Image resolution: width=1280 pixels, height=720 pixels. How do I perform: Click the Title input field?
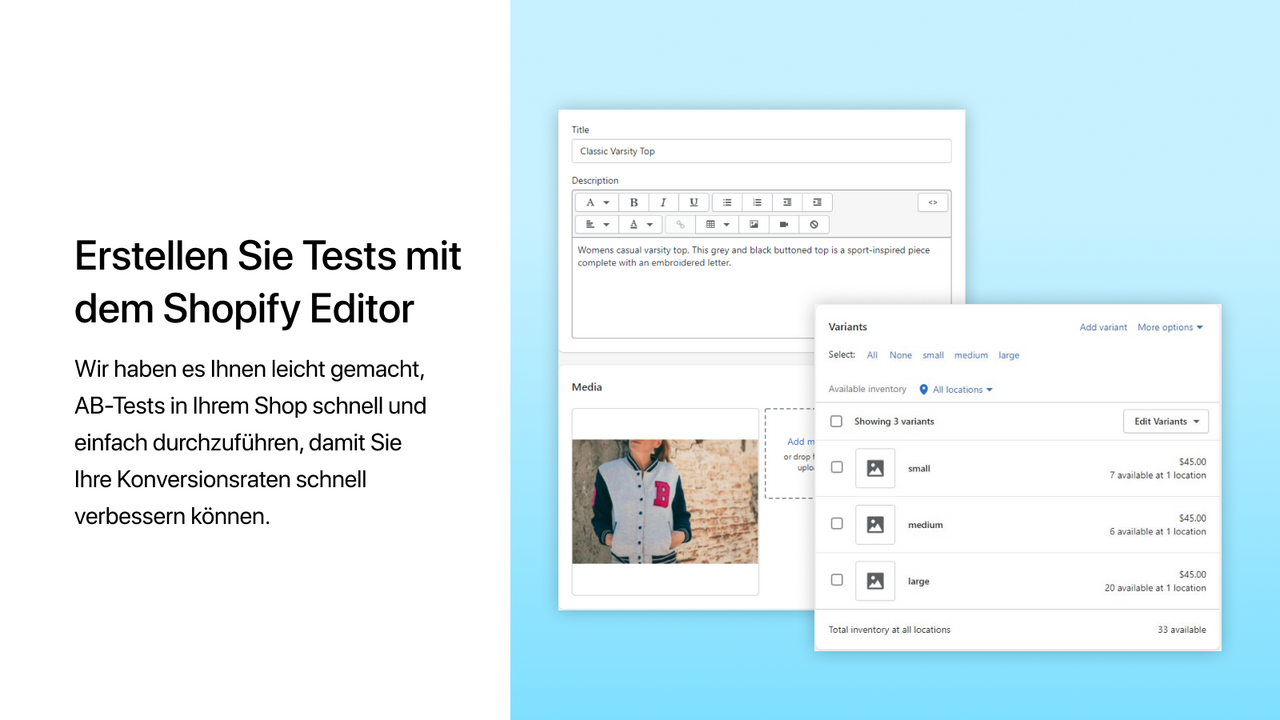tap(761, 151)
